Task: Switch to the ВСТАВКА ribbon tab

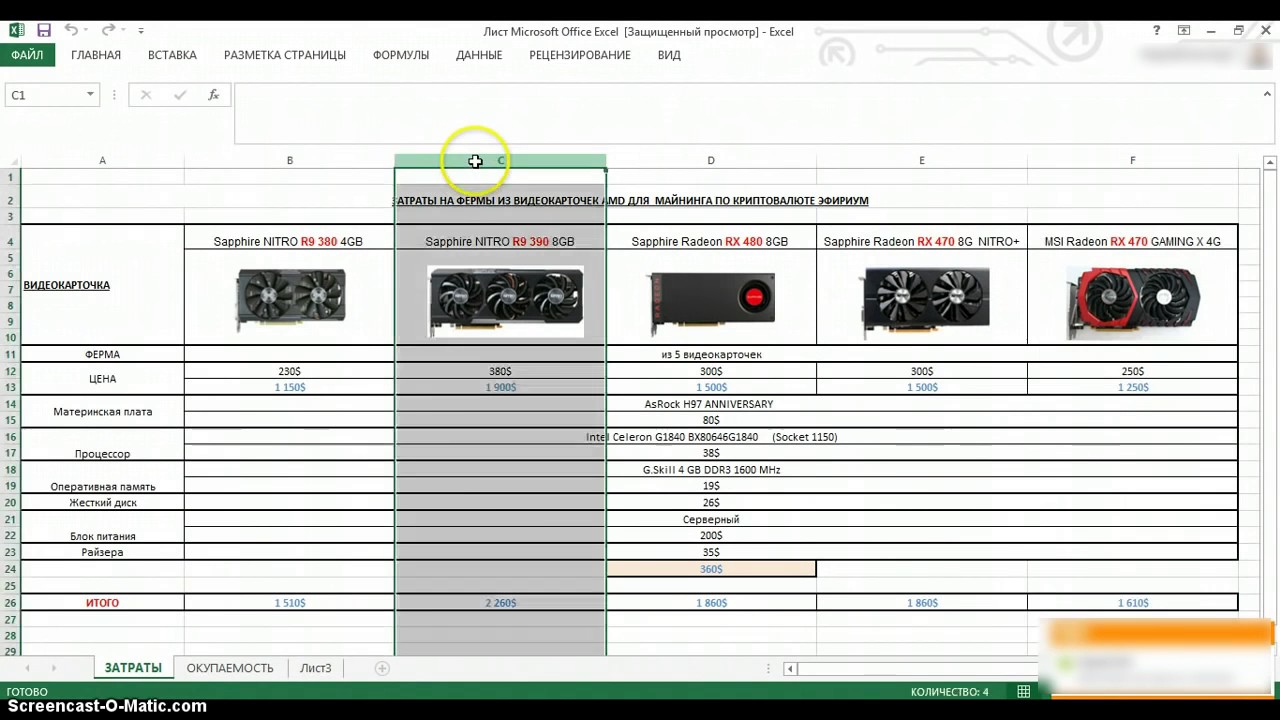Action: (x=172, y=55)
